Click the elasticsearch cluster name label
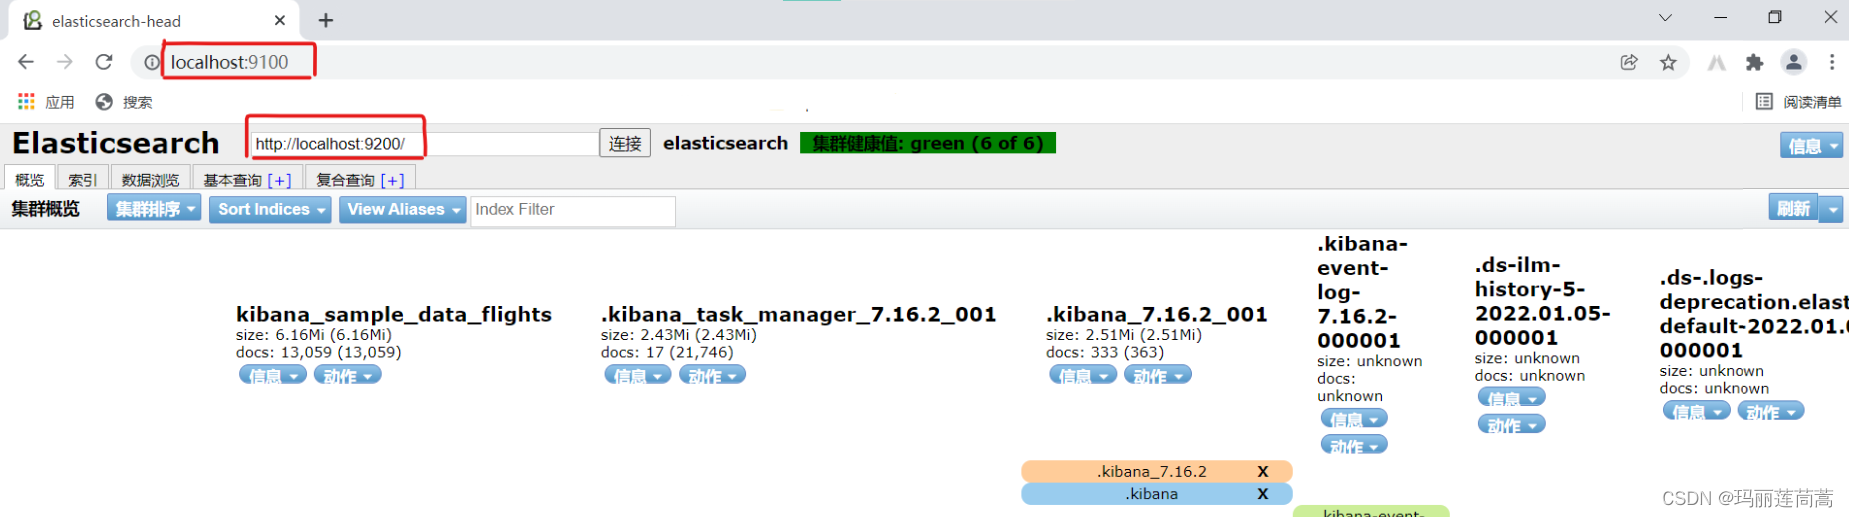This screenshot has width=1849, height=517. pos(726,144)
